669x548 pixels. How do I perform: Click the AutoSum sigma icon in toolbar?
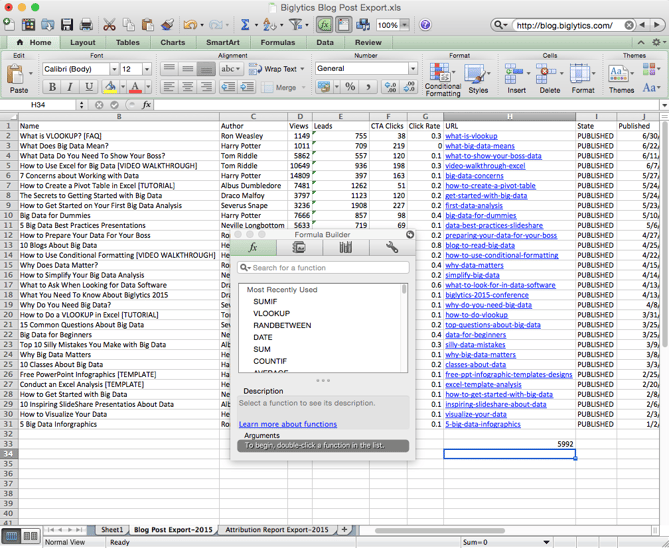pos(244,25)
